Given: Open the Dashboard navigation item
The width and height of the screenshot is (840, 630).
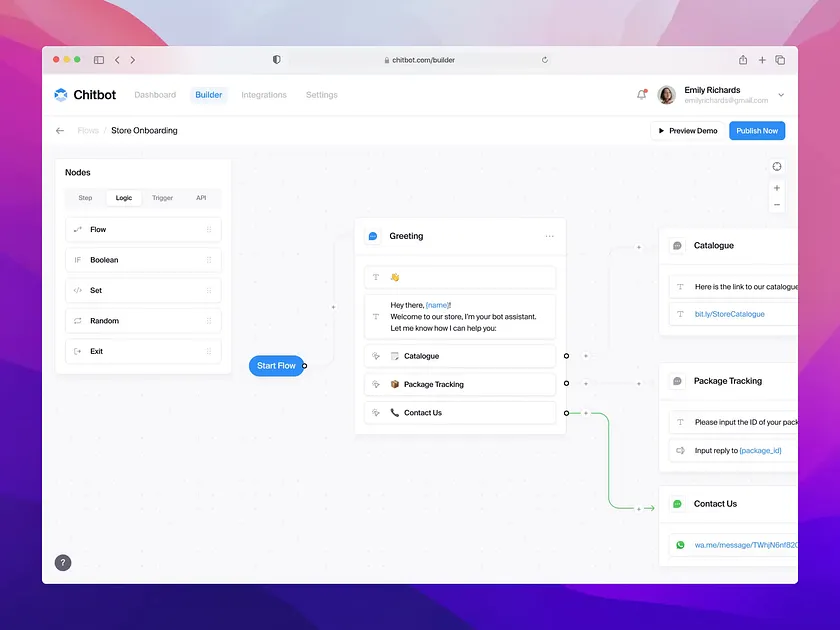Looking at the screenshot, I should [x=155, y=94].
